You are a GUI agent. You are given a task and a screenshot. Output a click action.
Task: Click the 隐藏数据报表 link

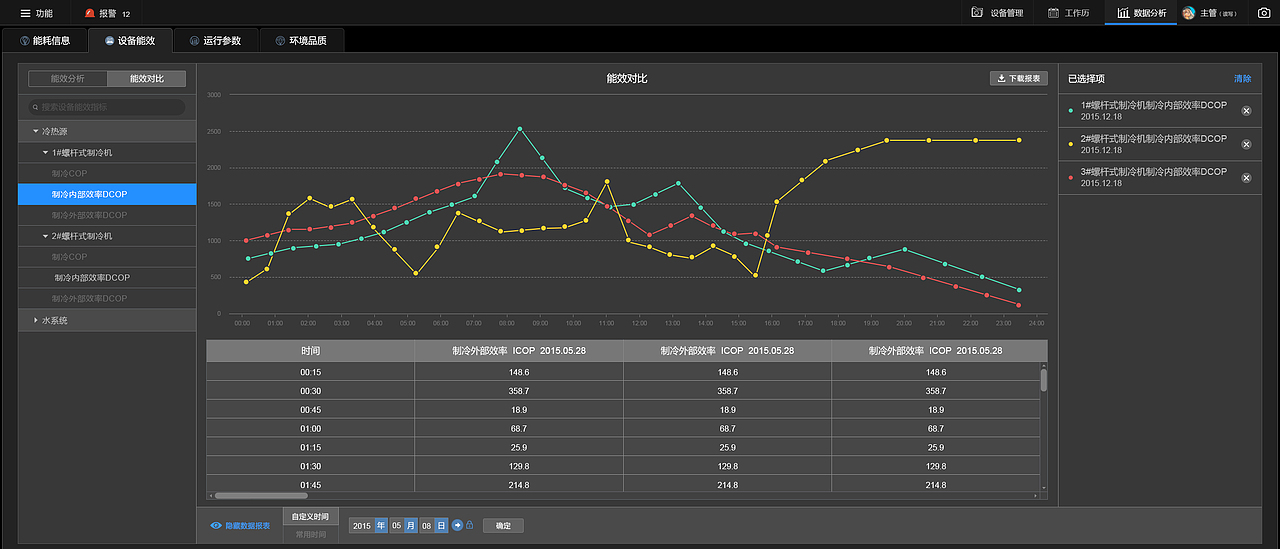[x=247, y=525]
